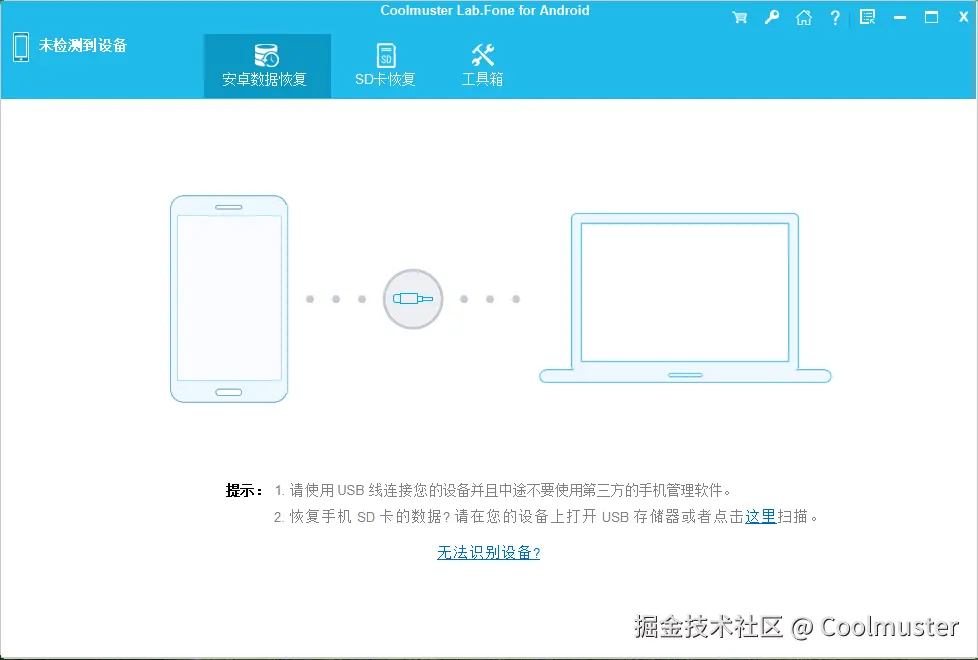Click the 这里 scan link
The width and height of the screenshot is (978, 660).
click(x=760, y=517)
